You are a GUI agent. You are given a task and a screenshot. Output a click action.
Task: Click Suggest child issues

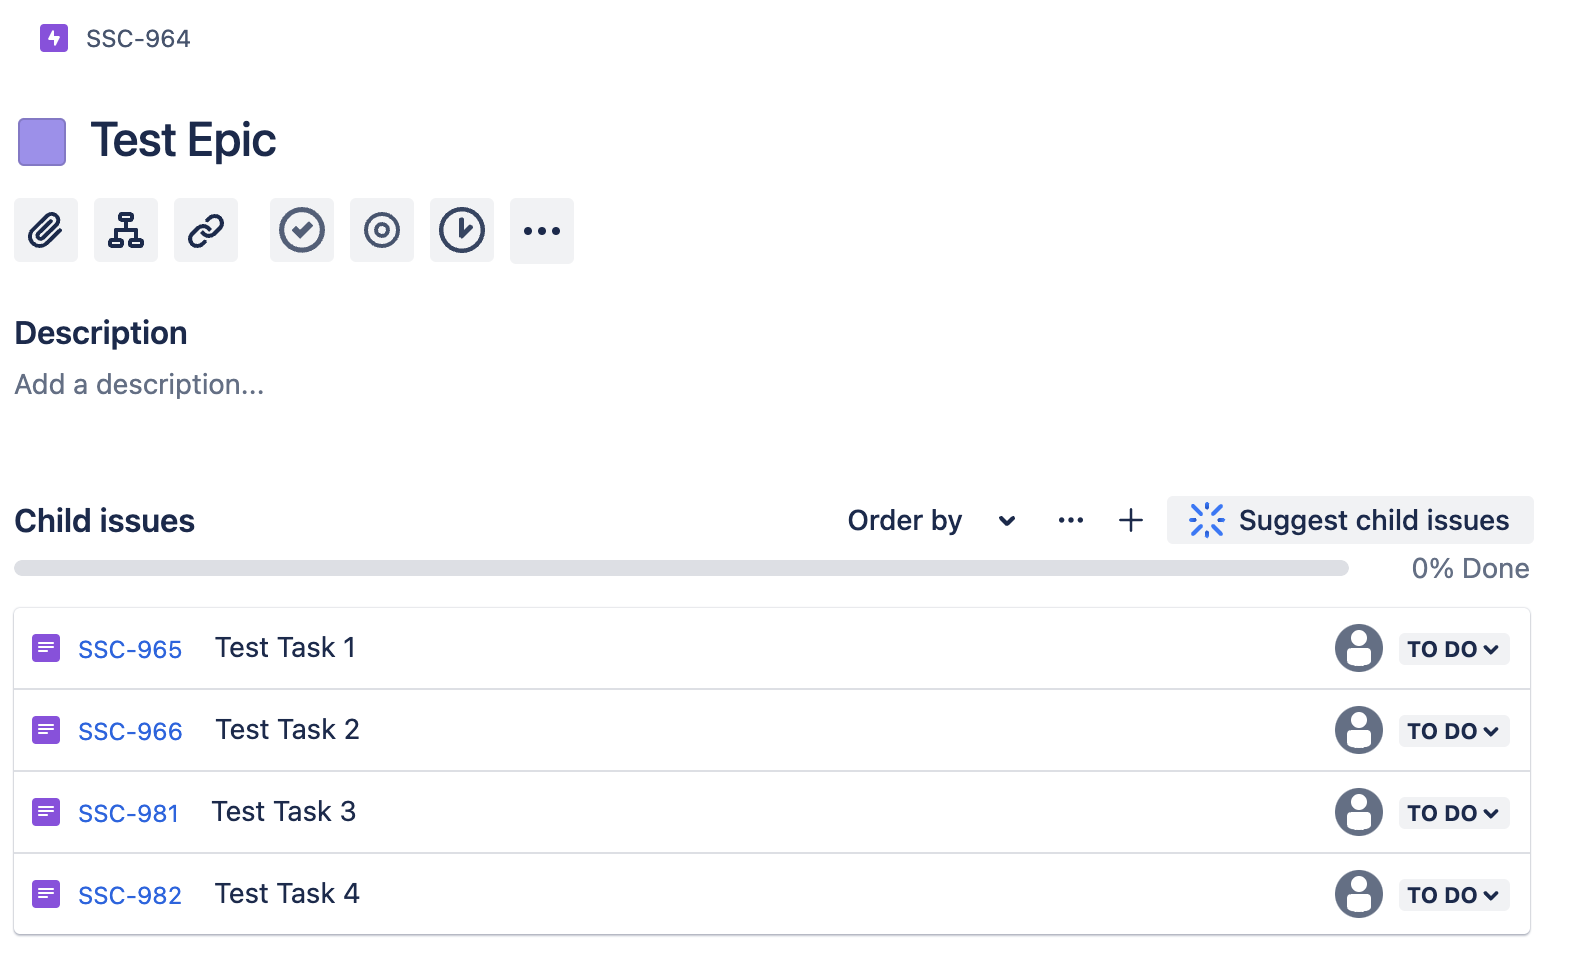coord(1349,520)
